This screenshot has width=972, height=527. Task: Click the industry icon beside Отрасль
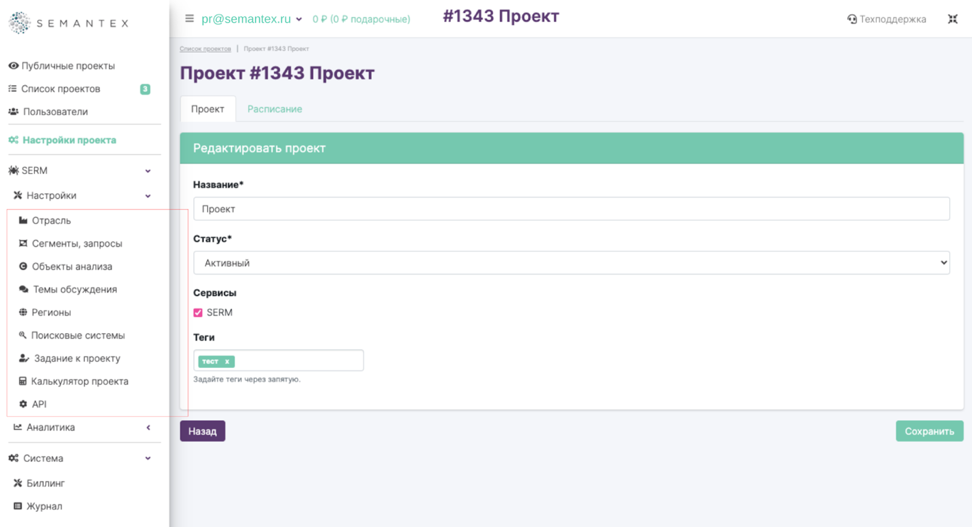pyautogui.click(x=23, y=220)
